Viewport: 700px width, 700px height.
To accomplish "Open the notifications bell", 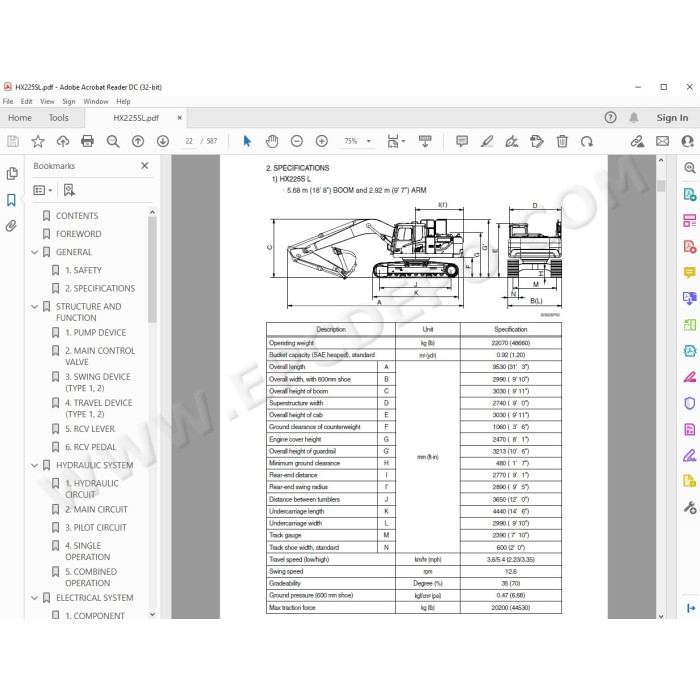I will [633, 117].
